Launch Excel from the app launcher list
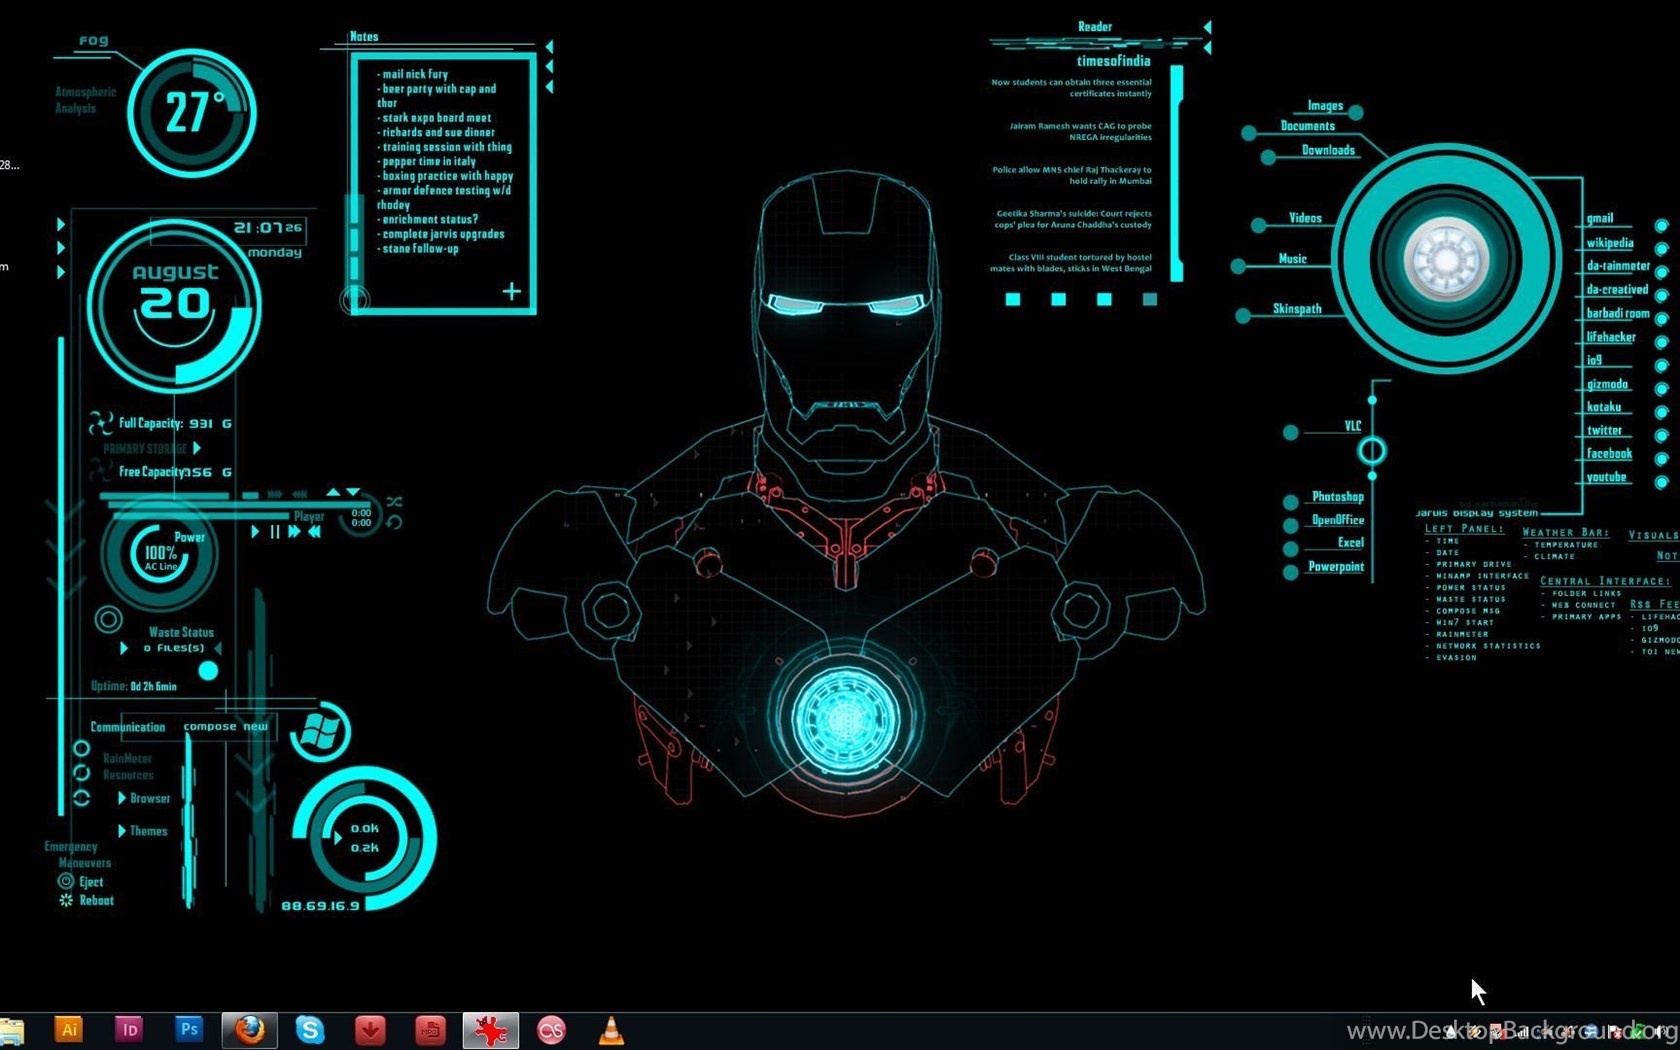 point(1350,543)
